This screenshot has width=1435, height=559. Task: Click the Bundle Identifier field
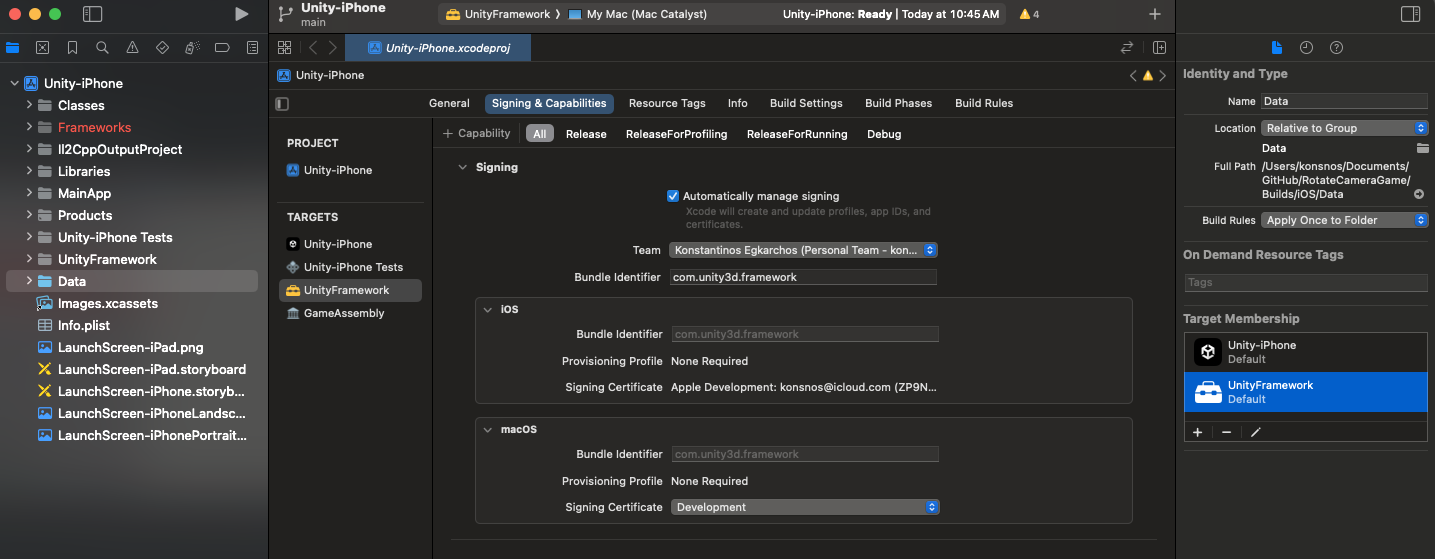tap(803, 277)
